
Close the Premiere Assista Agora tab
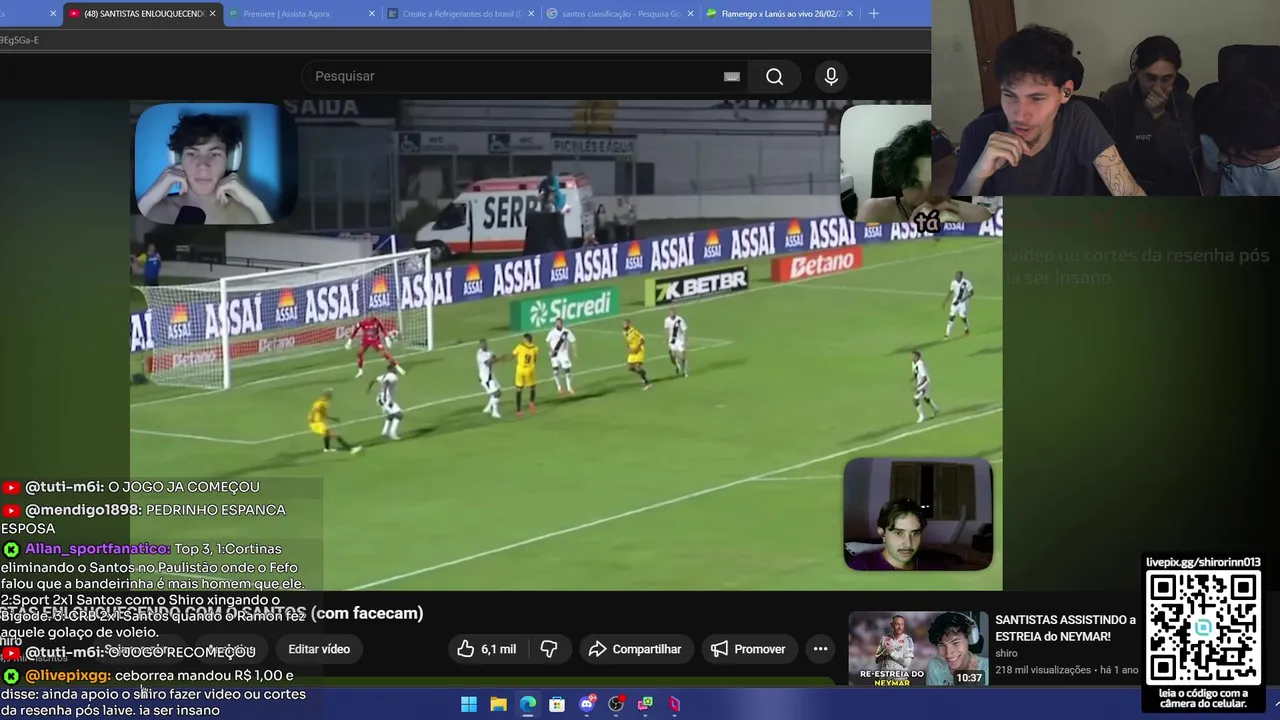[372, 14]
